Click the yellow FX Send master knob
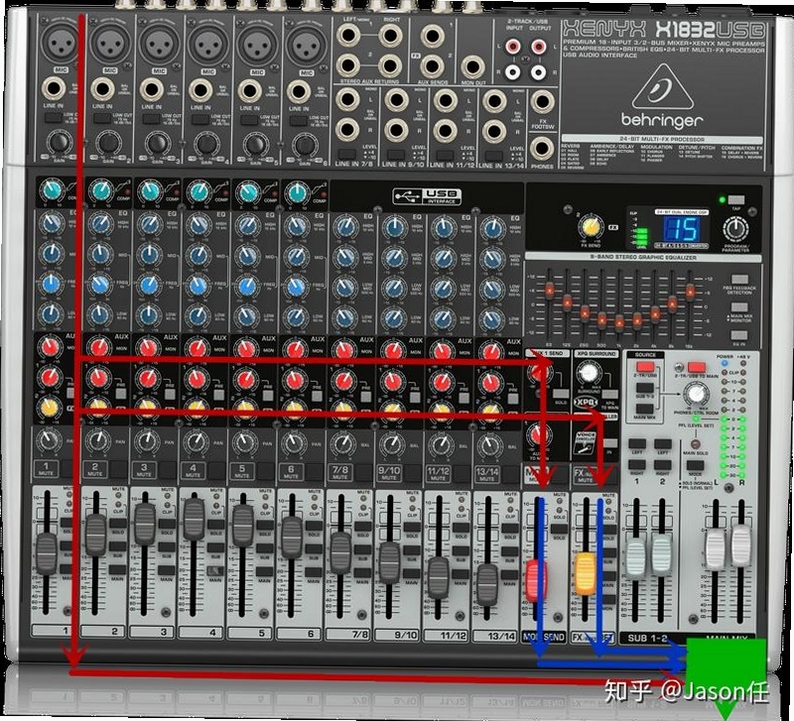Viewport: 794px width, 721px height. (x=590, y=227)
